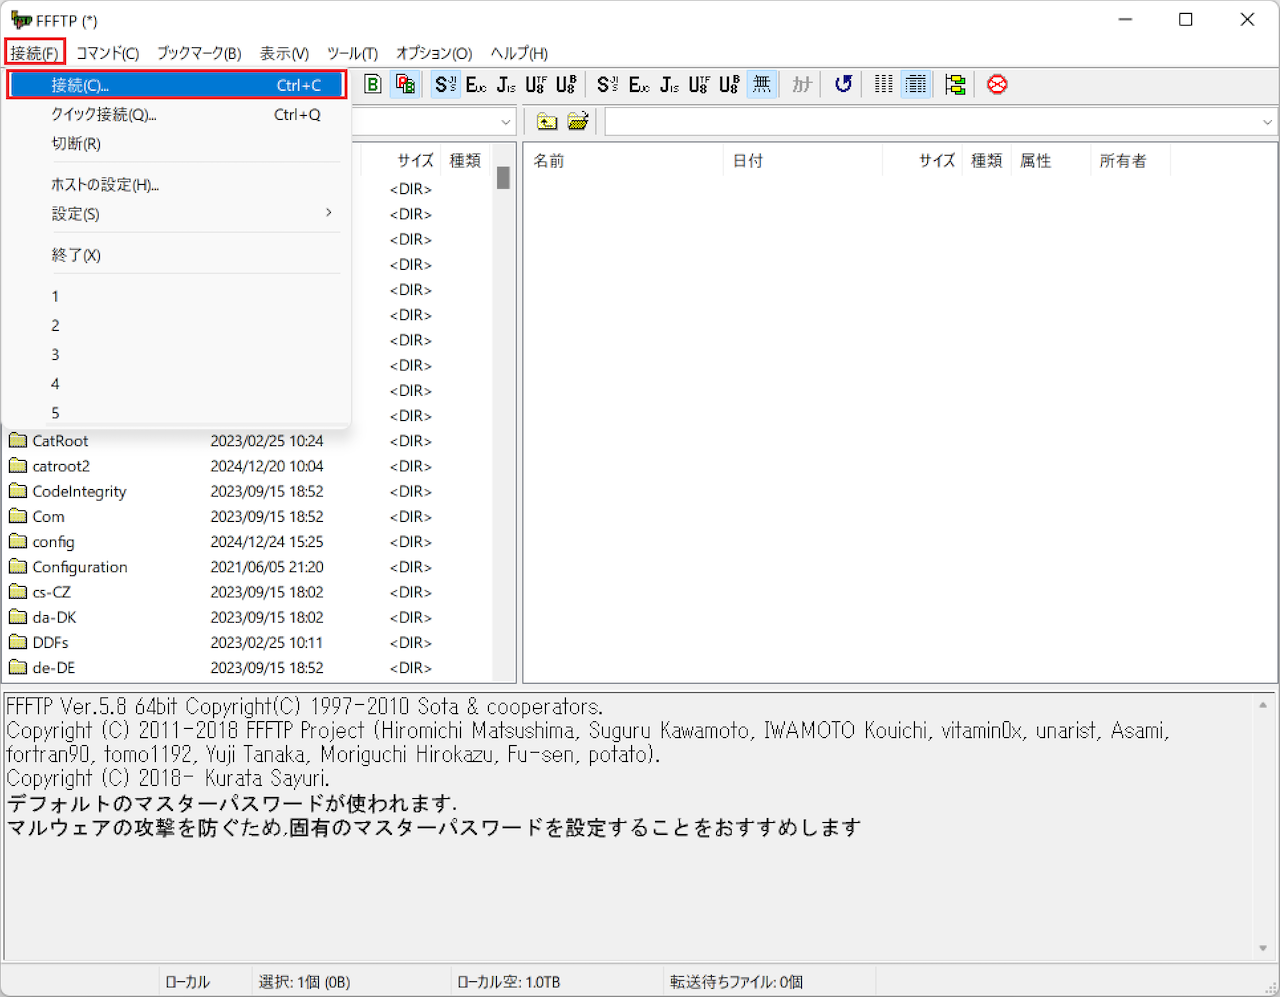Select the CodeIntegrity folder icon
Screen dimensions: 1280x997
pos(18,490)
